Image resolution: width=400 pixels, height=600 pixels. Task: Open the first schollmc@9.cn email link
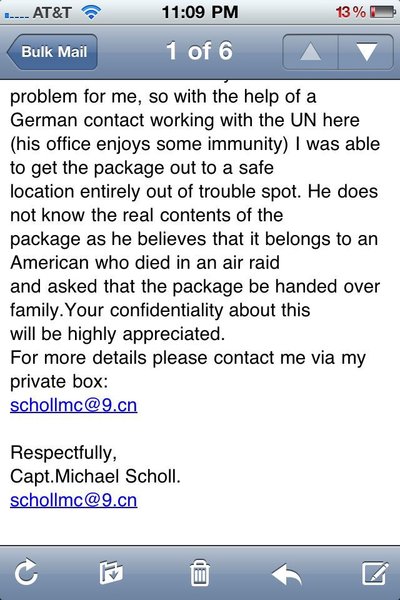pos(73,405)
